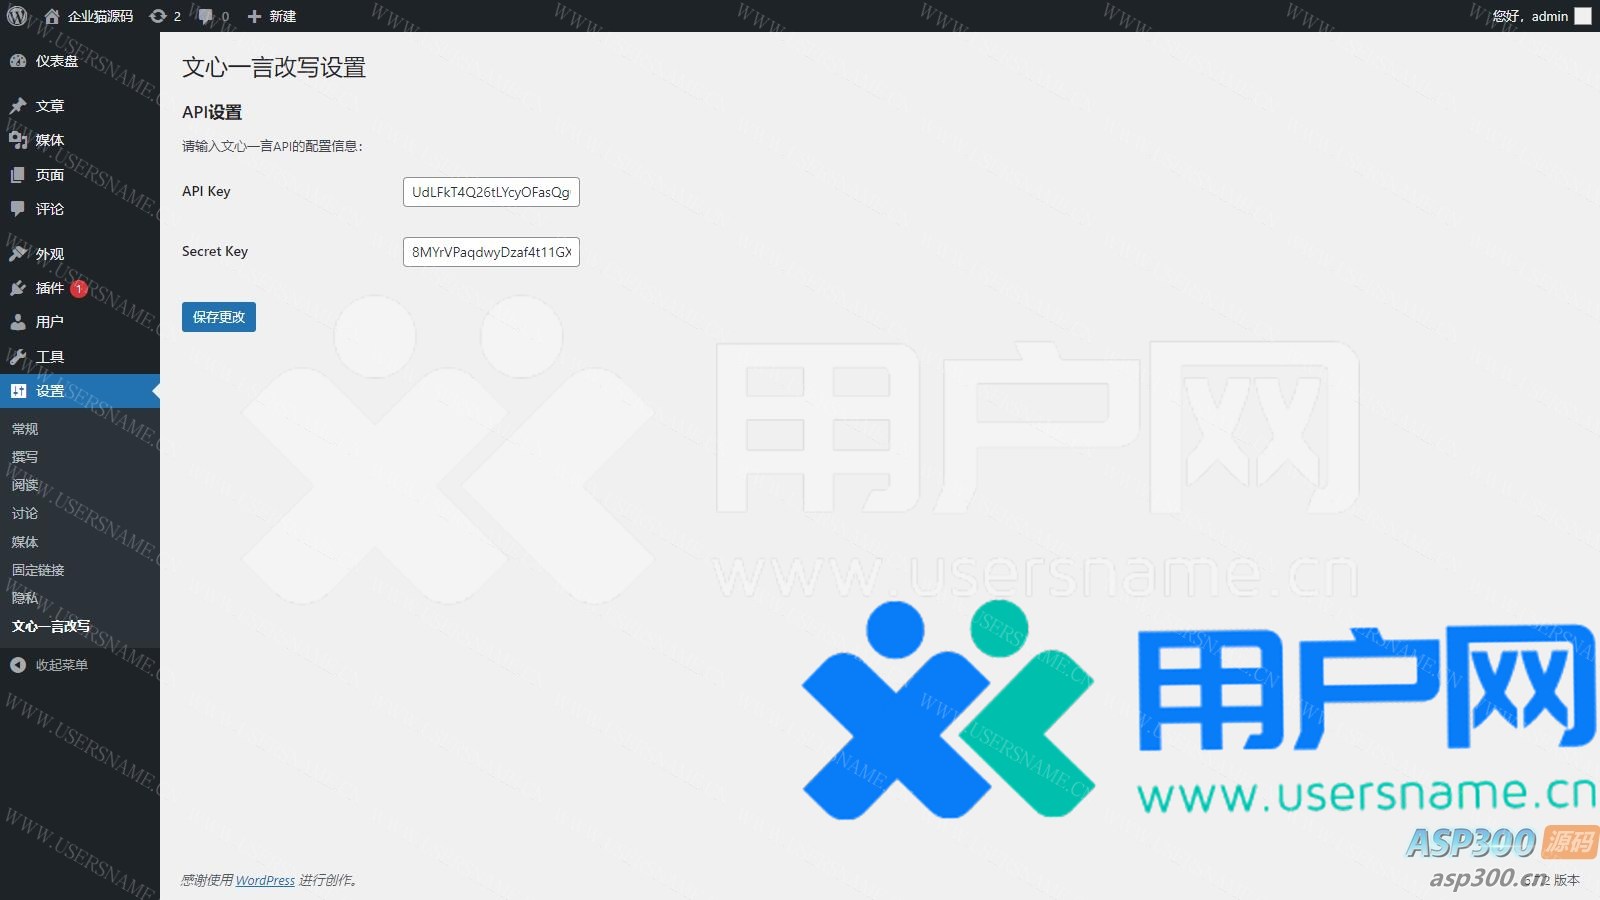Viewport: 1600px width, 900px height.
Task: Open the 常规 general settings submenu
Action: [25, 429]
